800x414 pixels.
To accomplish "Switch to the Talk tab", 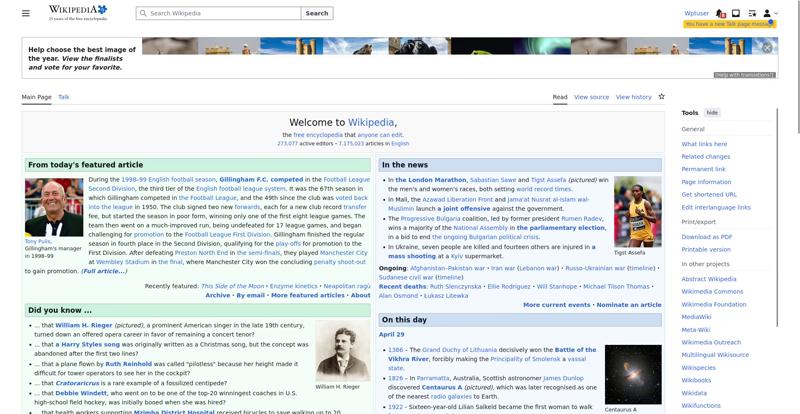I will pos(64,97).
